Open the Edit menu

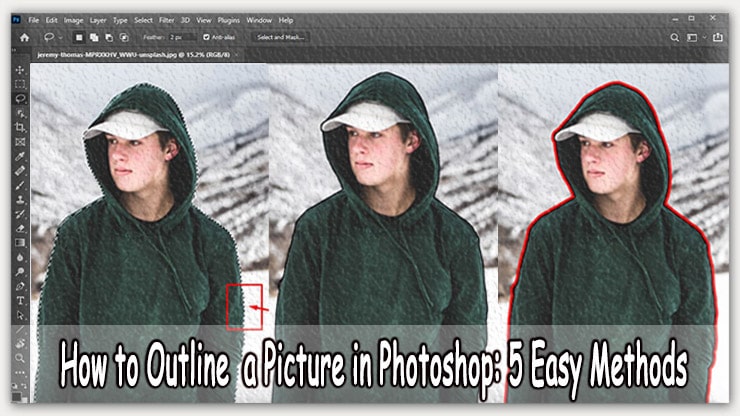51,20
